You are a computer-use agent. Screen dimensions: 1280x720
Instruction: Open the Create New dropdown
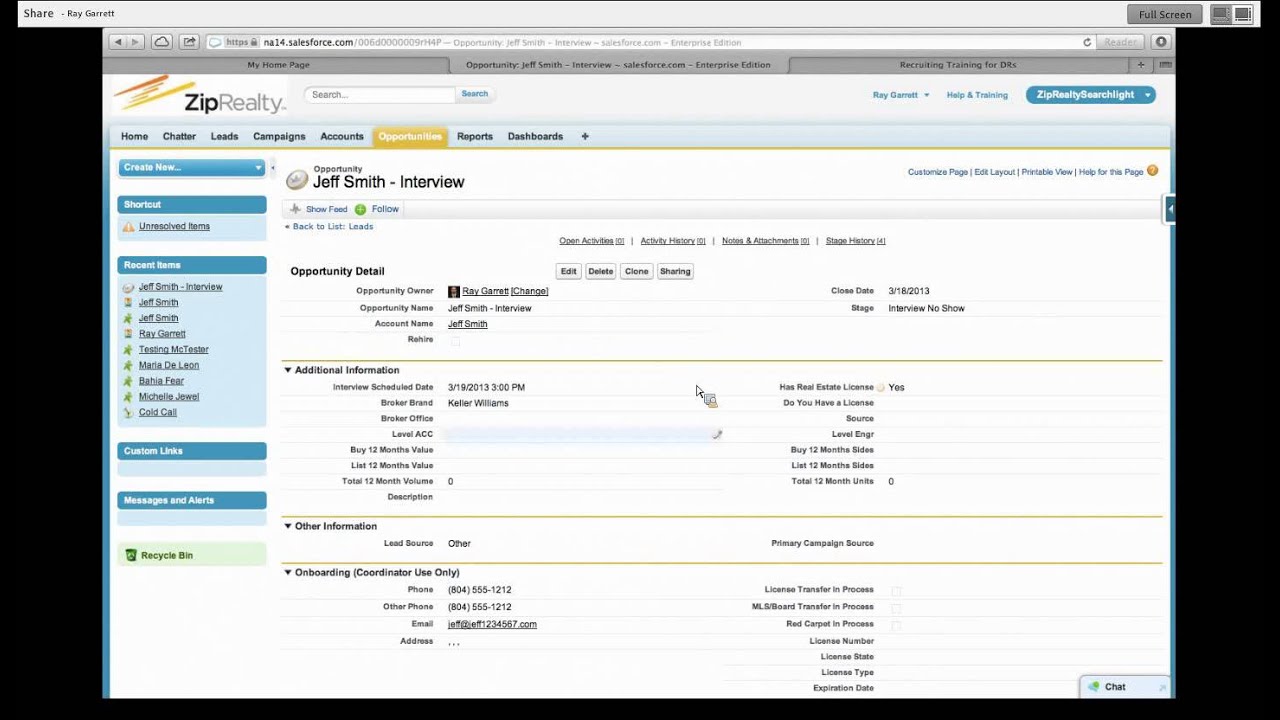pyautogui.click(x=191, y=167)
